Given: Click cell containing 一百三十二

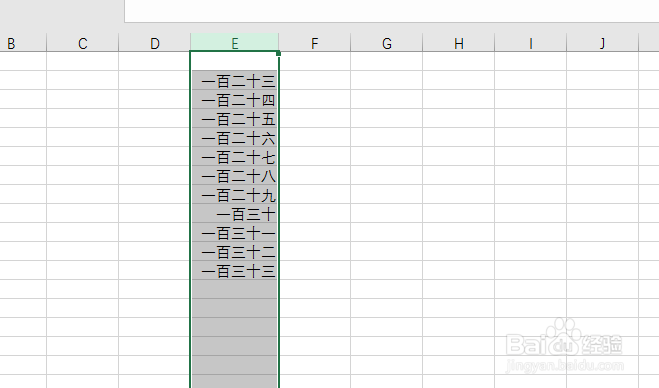Looking at the screenshot, I should pos(235,251).
